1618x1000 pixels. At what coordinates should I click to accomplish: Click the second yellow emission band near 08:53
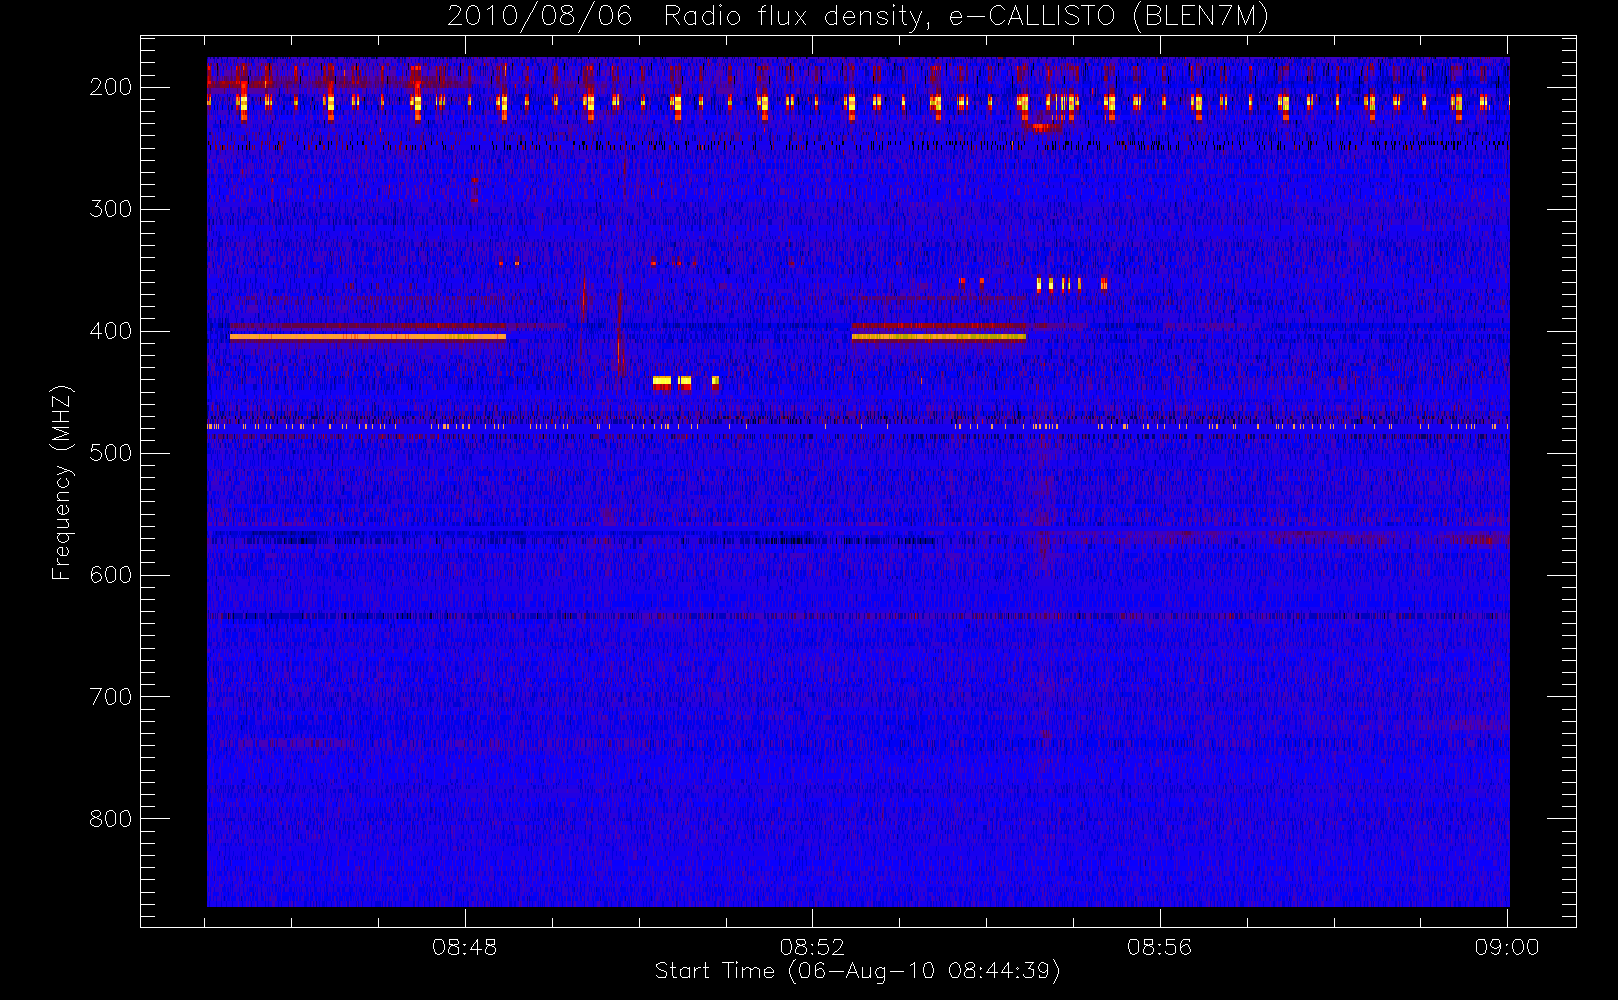[x=939, y=337]
